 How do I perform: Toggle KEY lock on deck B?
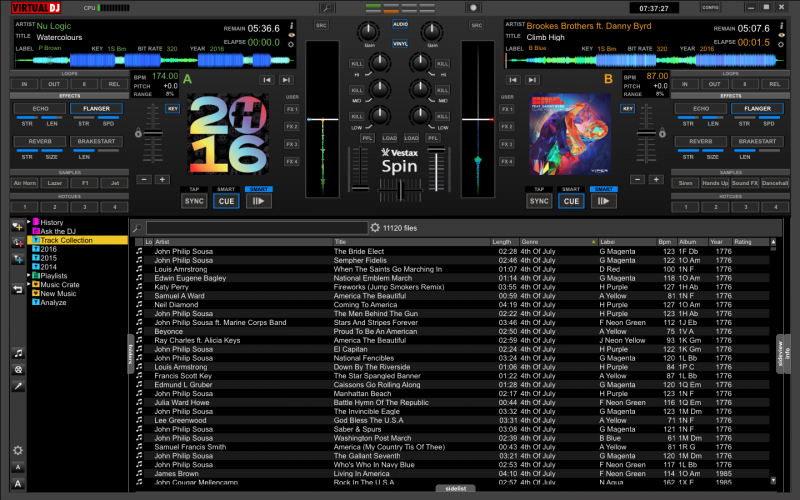coord(628,109)
